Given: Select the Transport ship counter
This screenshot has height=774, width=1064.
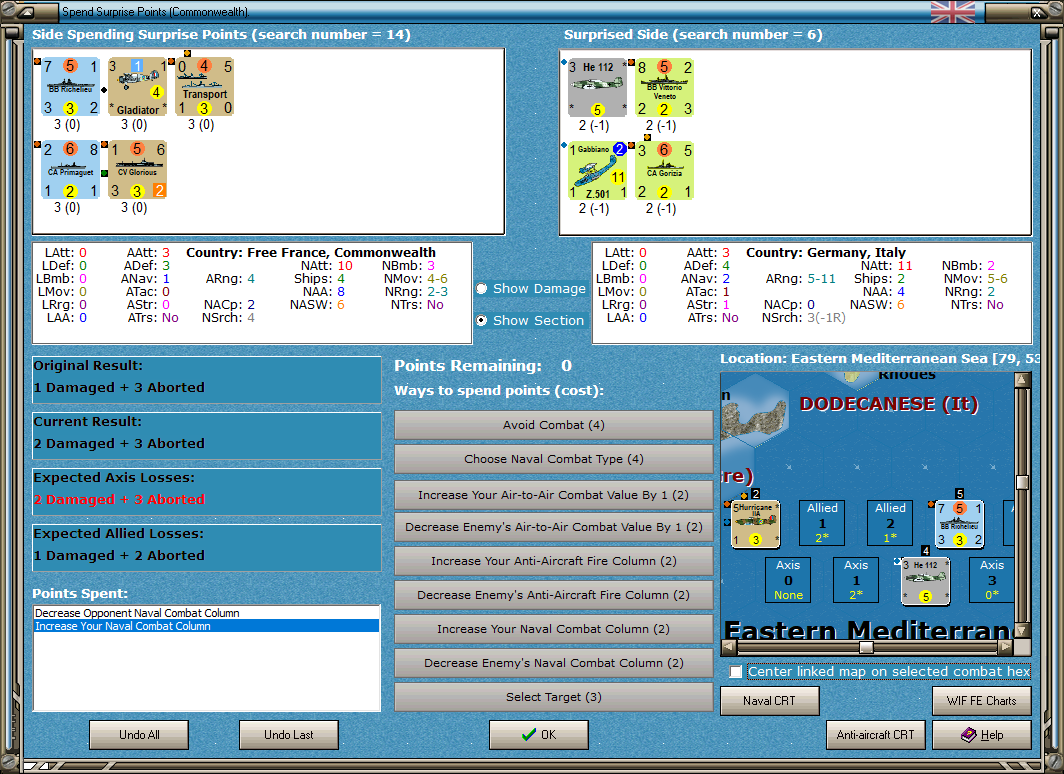Looking at the screenshot, I should click(x=205, y=87).
